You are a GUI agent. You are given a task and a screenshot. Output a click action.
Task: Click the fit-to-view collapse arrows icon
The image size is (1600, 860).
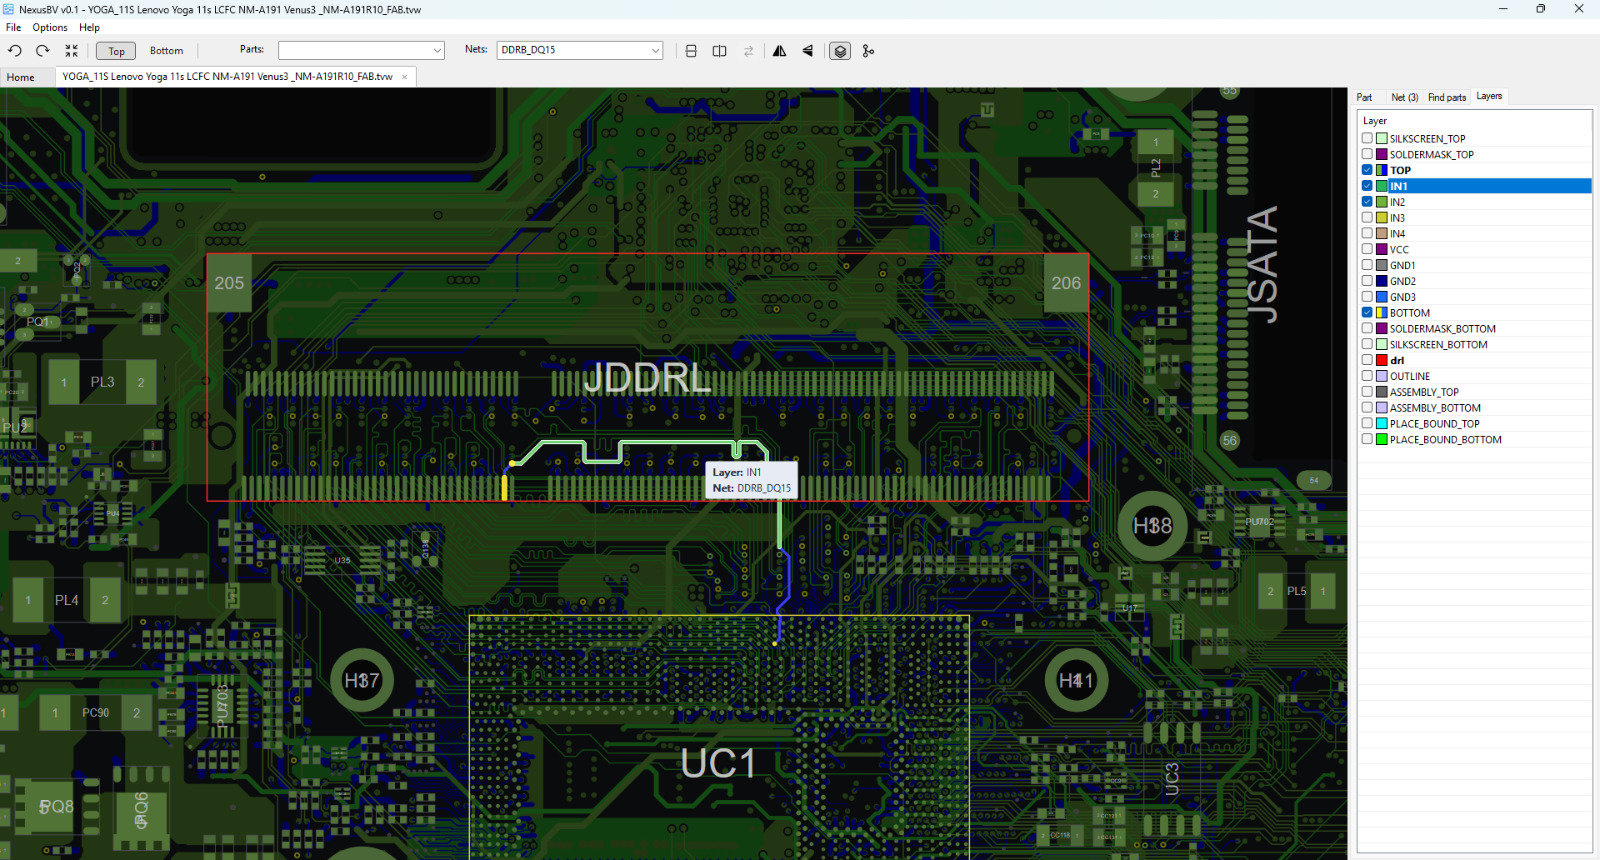71,51
